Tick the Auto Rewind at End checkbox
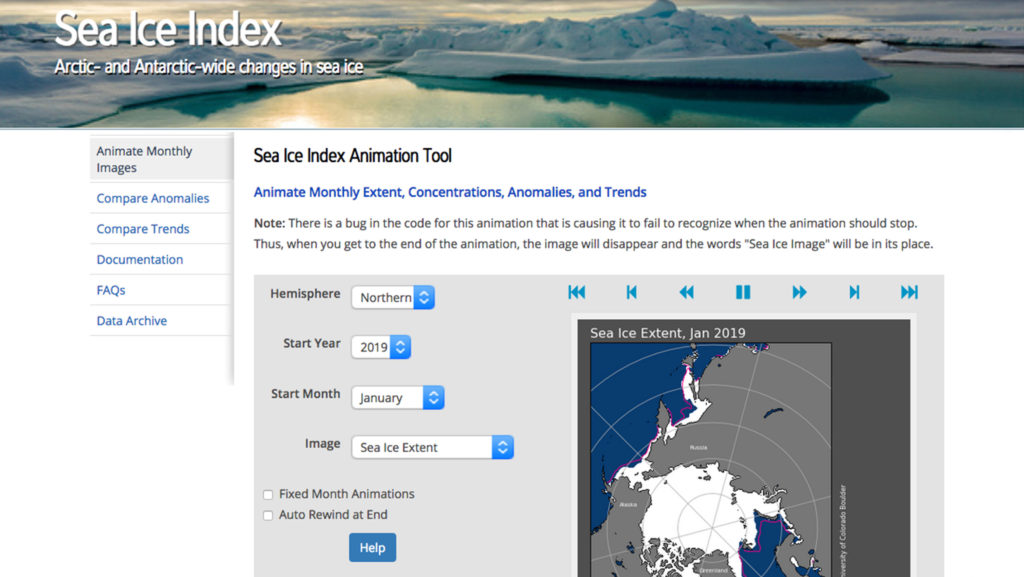Image resolution: width=1024 pixels, height=577 pixels. [x=268, y=516]
